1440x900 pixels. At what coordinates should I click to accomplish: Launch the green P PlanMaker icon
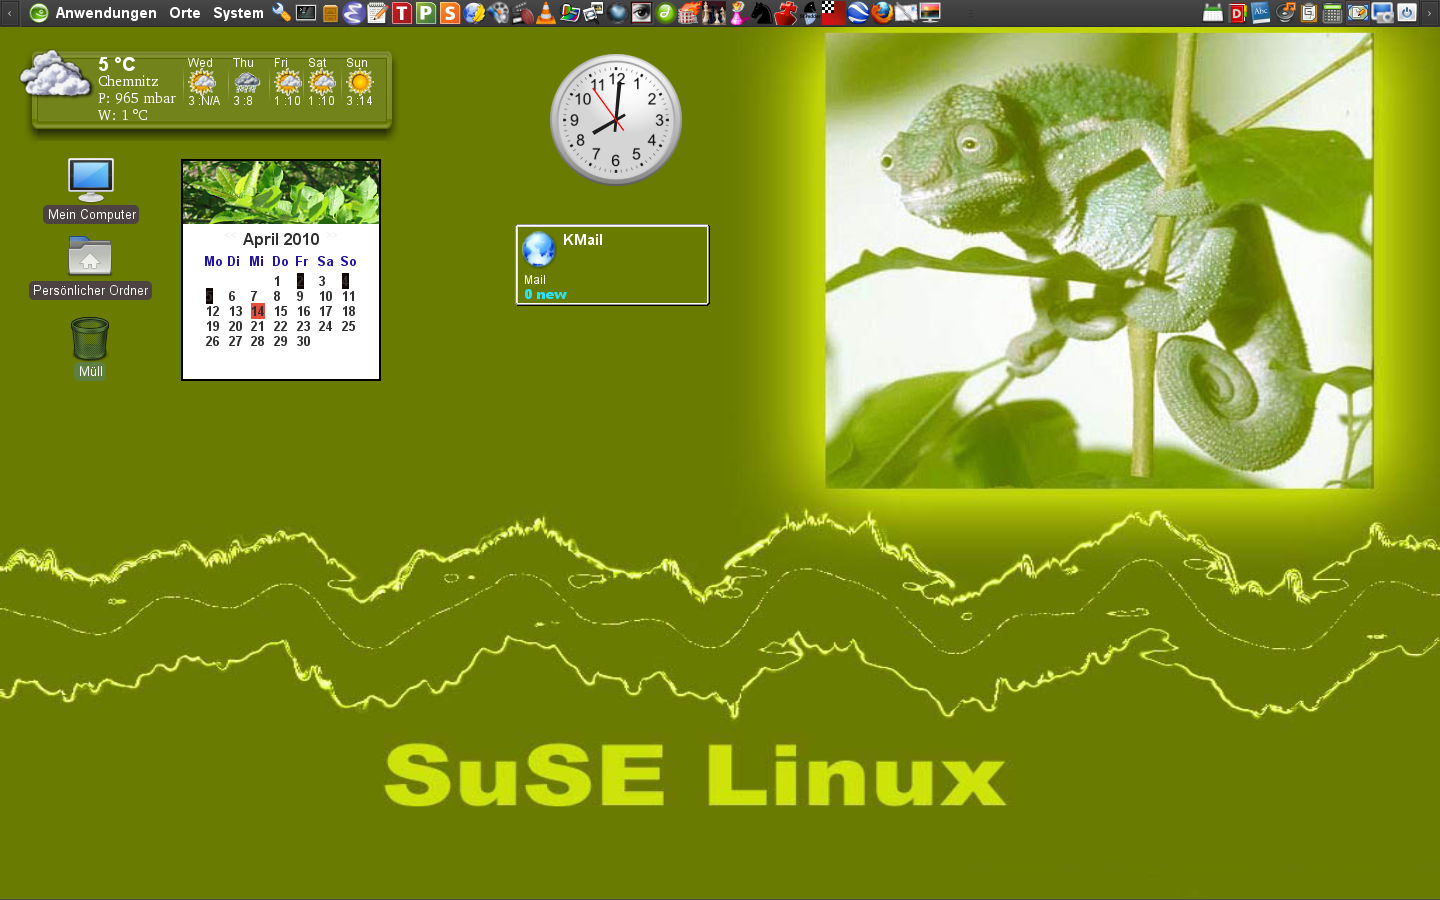coord(425,13)
